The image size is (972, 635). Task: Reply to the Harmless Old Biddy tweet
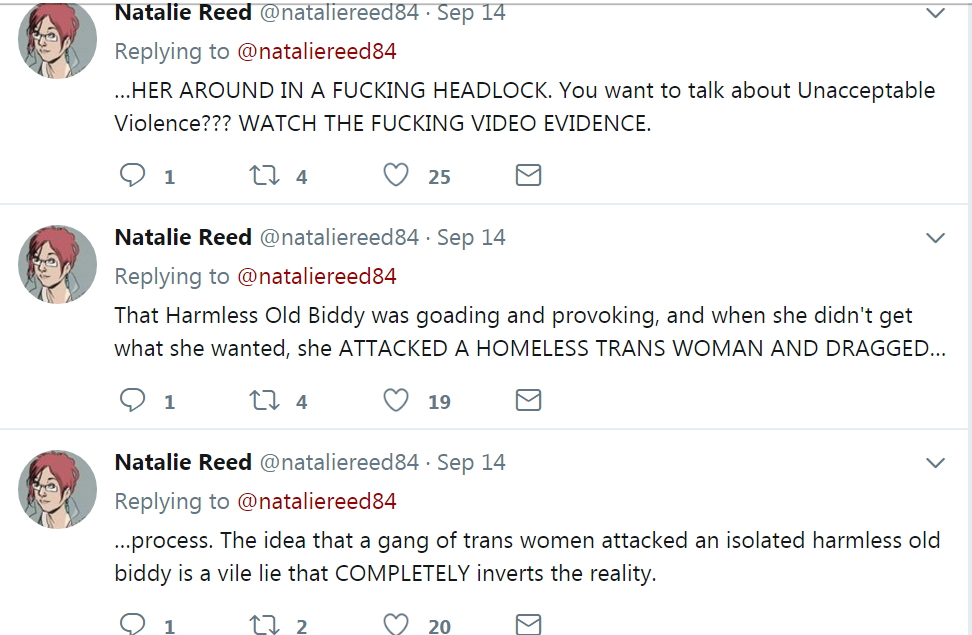133,401
